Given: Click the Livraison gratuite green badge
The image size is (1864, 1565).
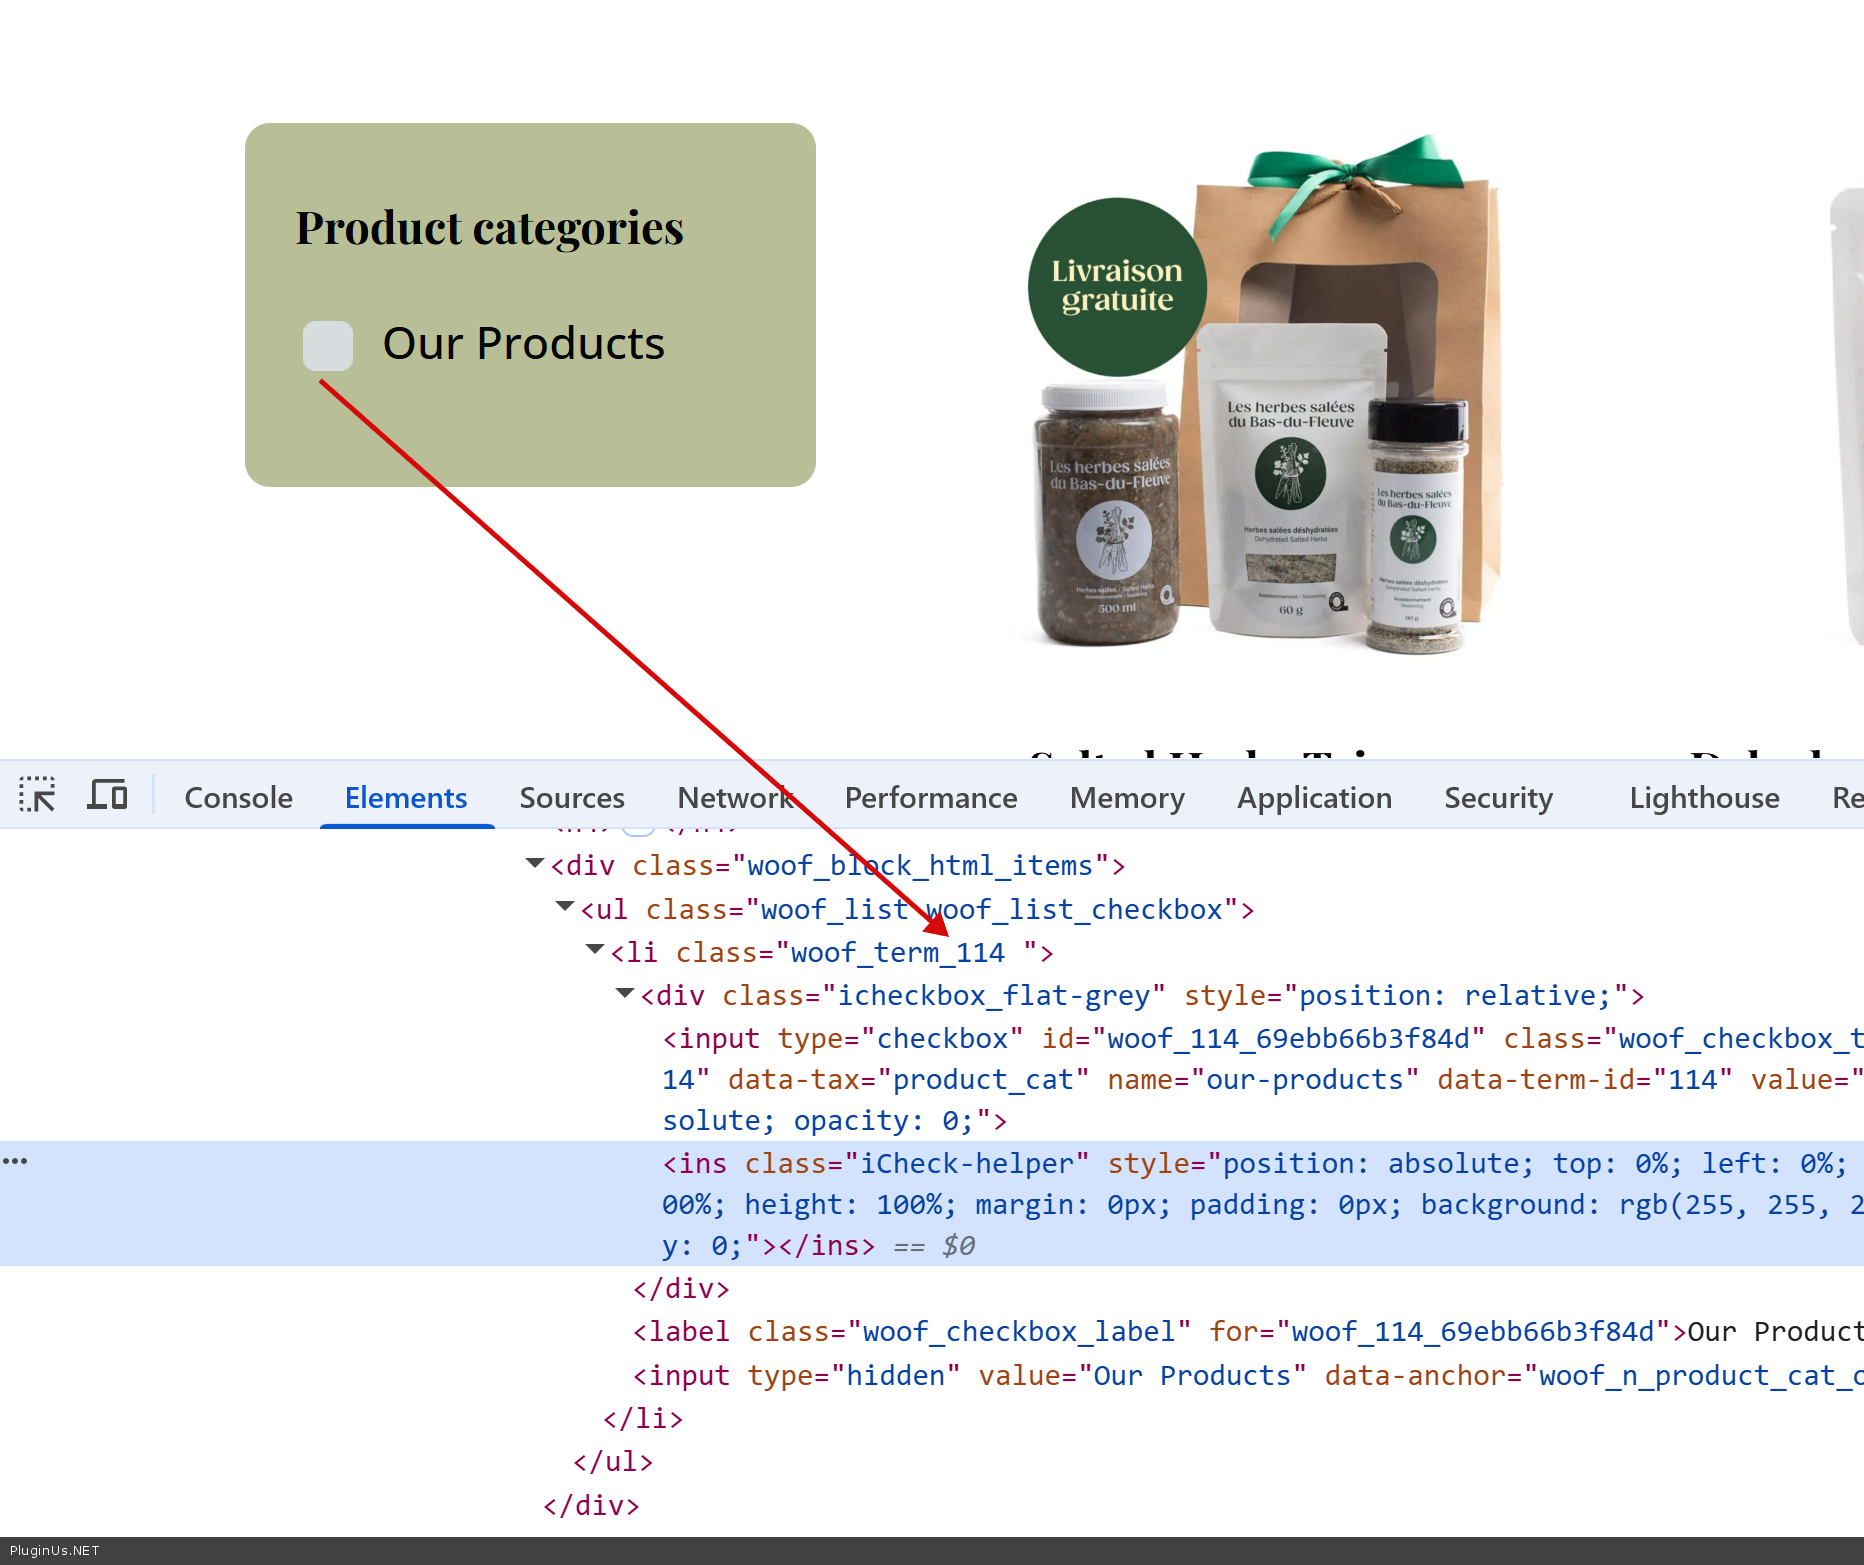Looking at the screenshot, I should coord(1116,287).
